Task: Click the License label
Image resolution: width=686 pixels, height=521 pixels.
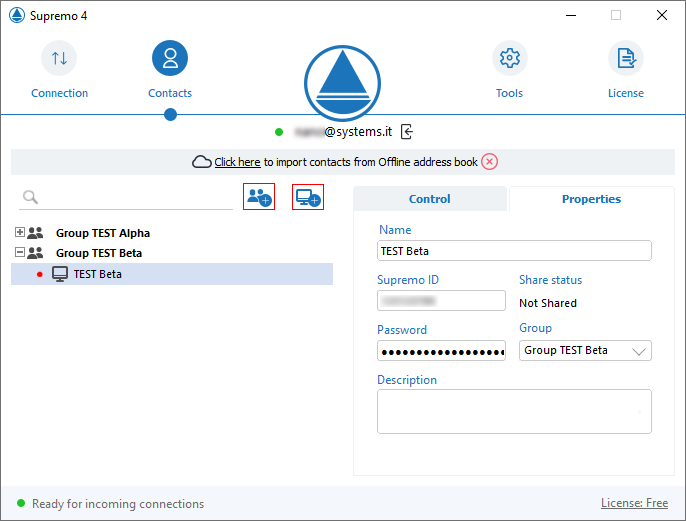Action: pos(626,93)
